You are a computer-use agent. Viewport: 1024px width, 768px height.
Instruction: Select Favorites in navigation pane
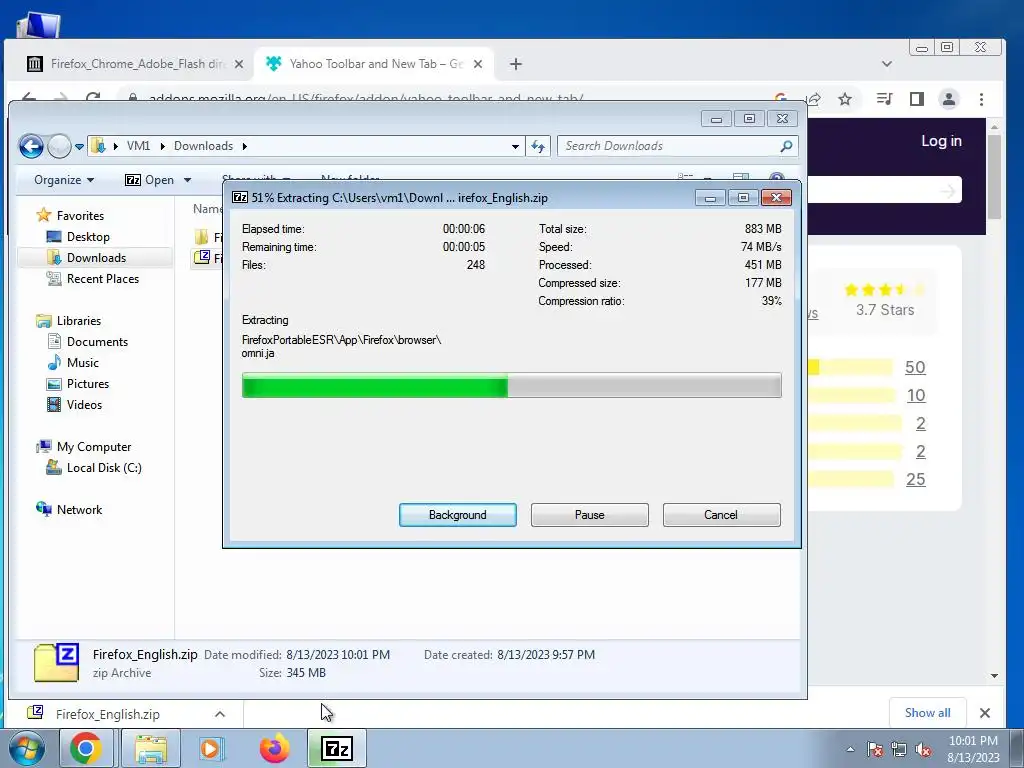pos(80,216)
